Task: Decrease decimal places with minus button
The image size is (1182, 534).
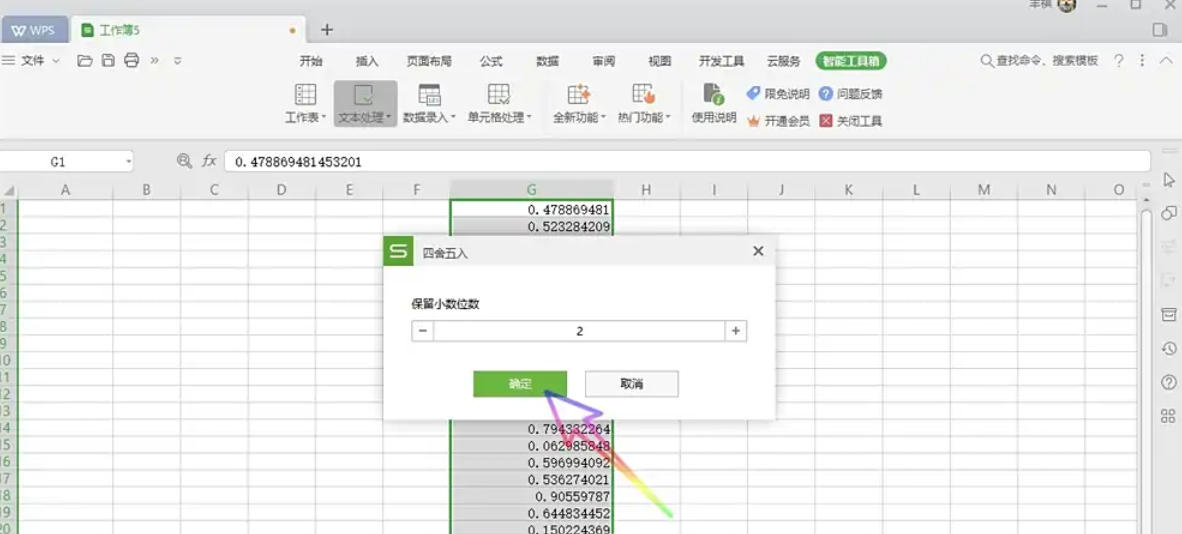Action: pos(422,330)
